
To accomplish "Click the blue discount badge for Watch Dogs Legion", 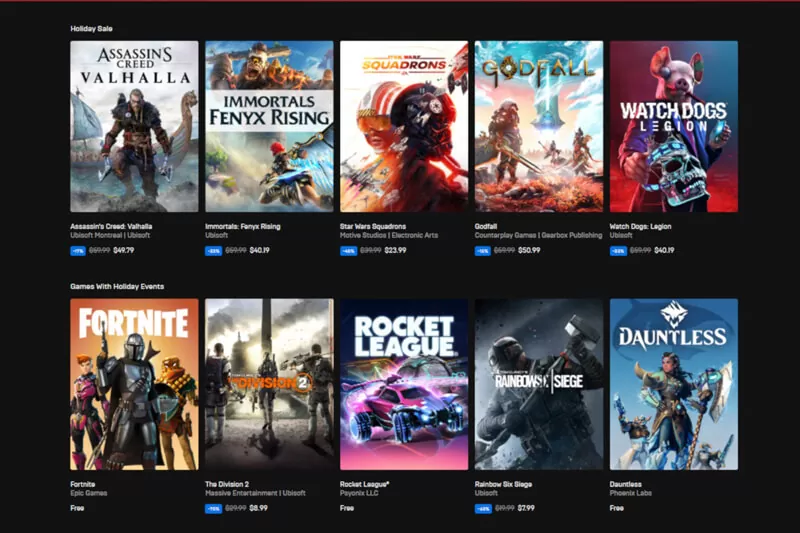I will (618, 251).
